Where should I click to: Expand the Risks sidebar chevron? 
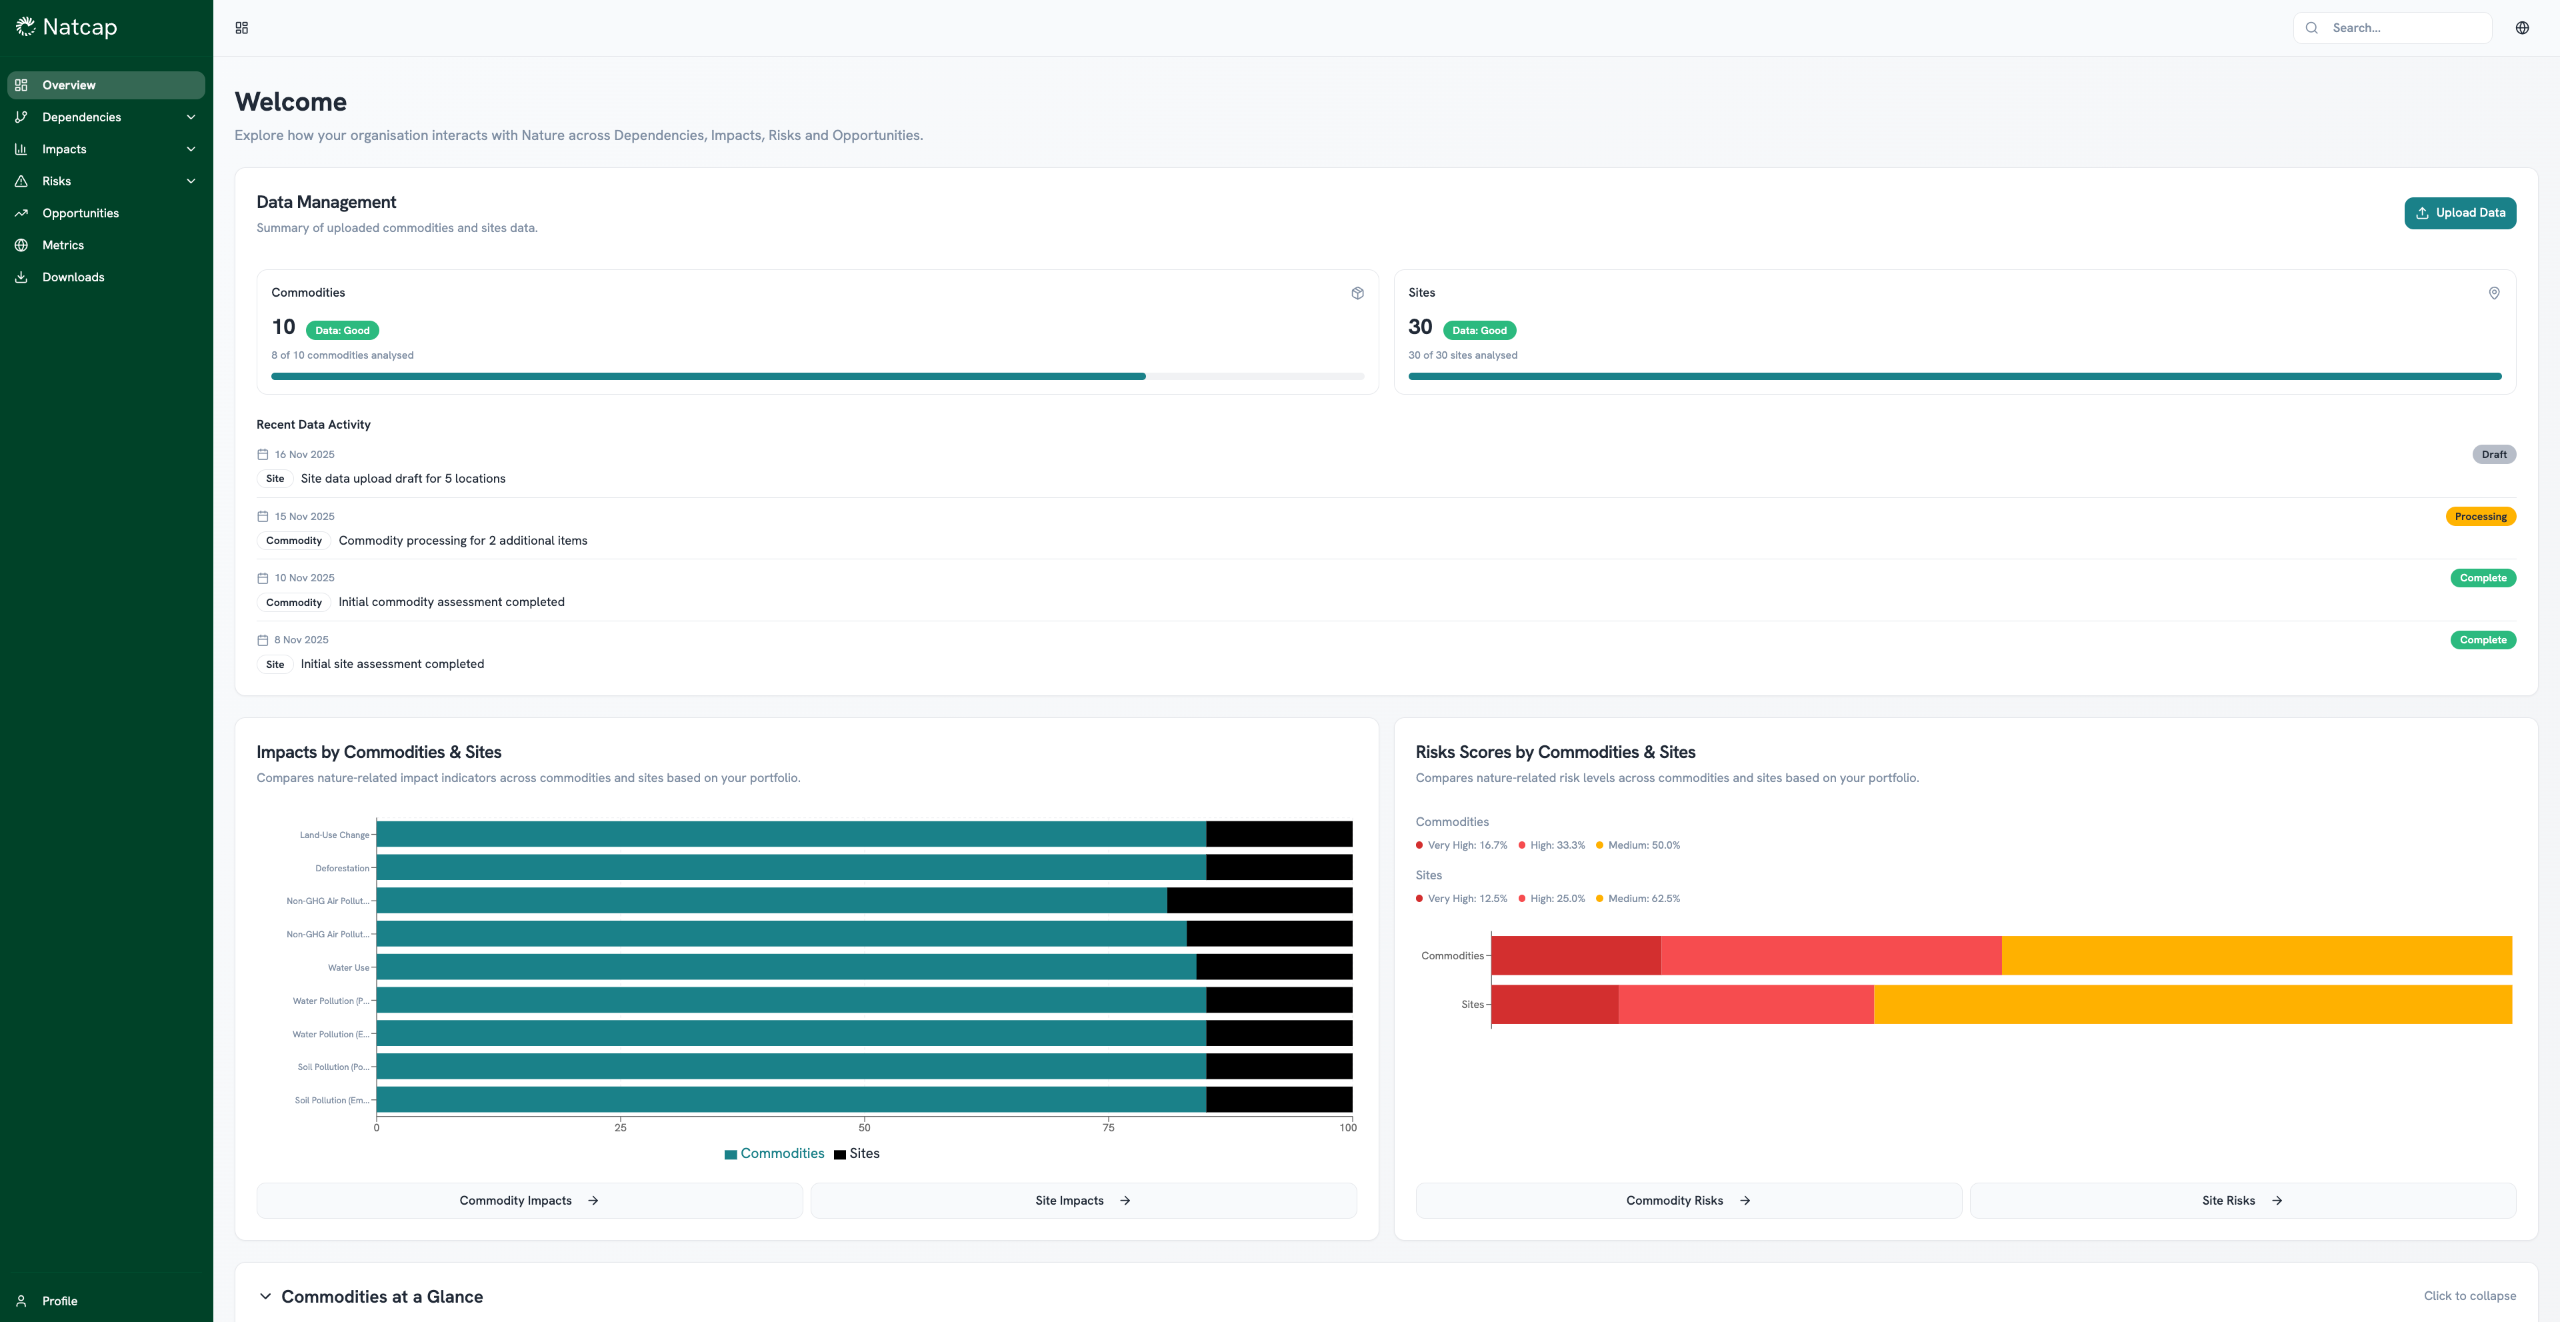point(191,181)
